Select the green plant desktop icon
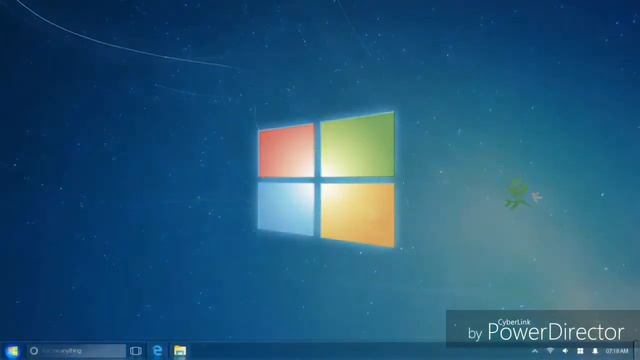 click(517, 194)
